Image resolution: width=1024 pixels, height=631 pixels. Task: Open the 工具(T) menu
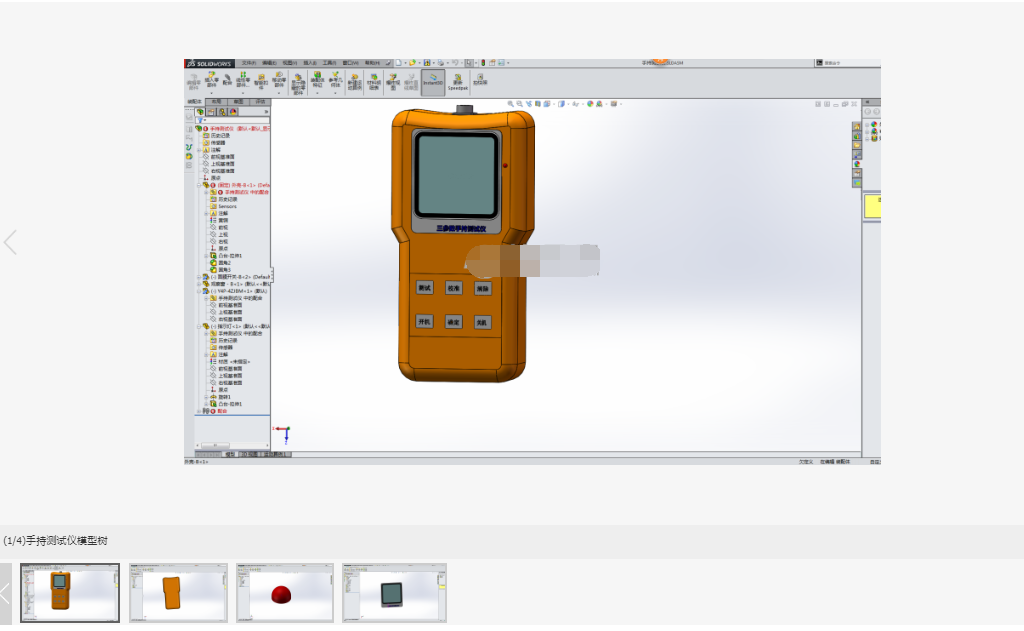[328, 63]
